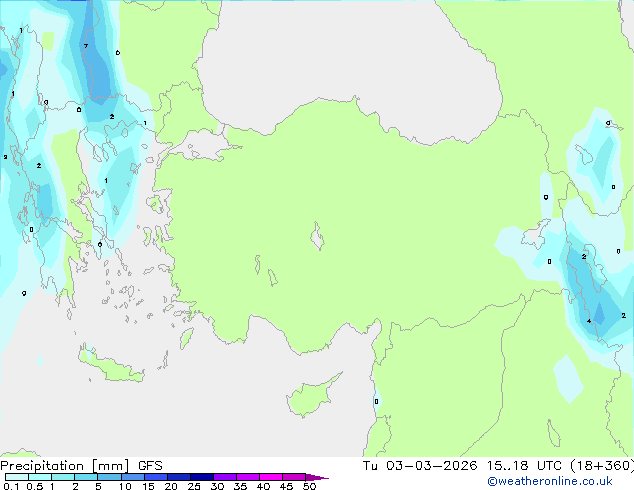634x490 pixels.
Task: Select the 2–5 mm legend color swatch
Action: (86, 477)
